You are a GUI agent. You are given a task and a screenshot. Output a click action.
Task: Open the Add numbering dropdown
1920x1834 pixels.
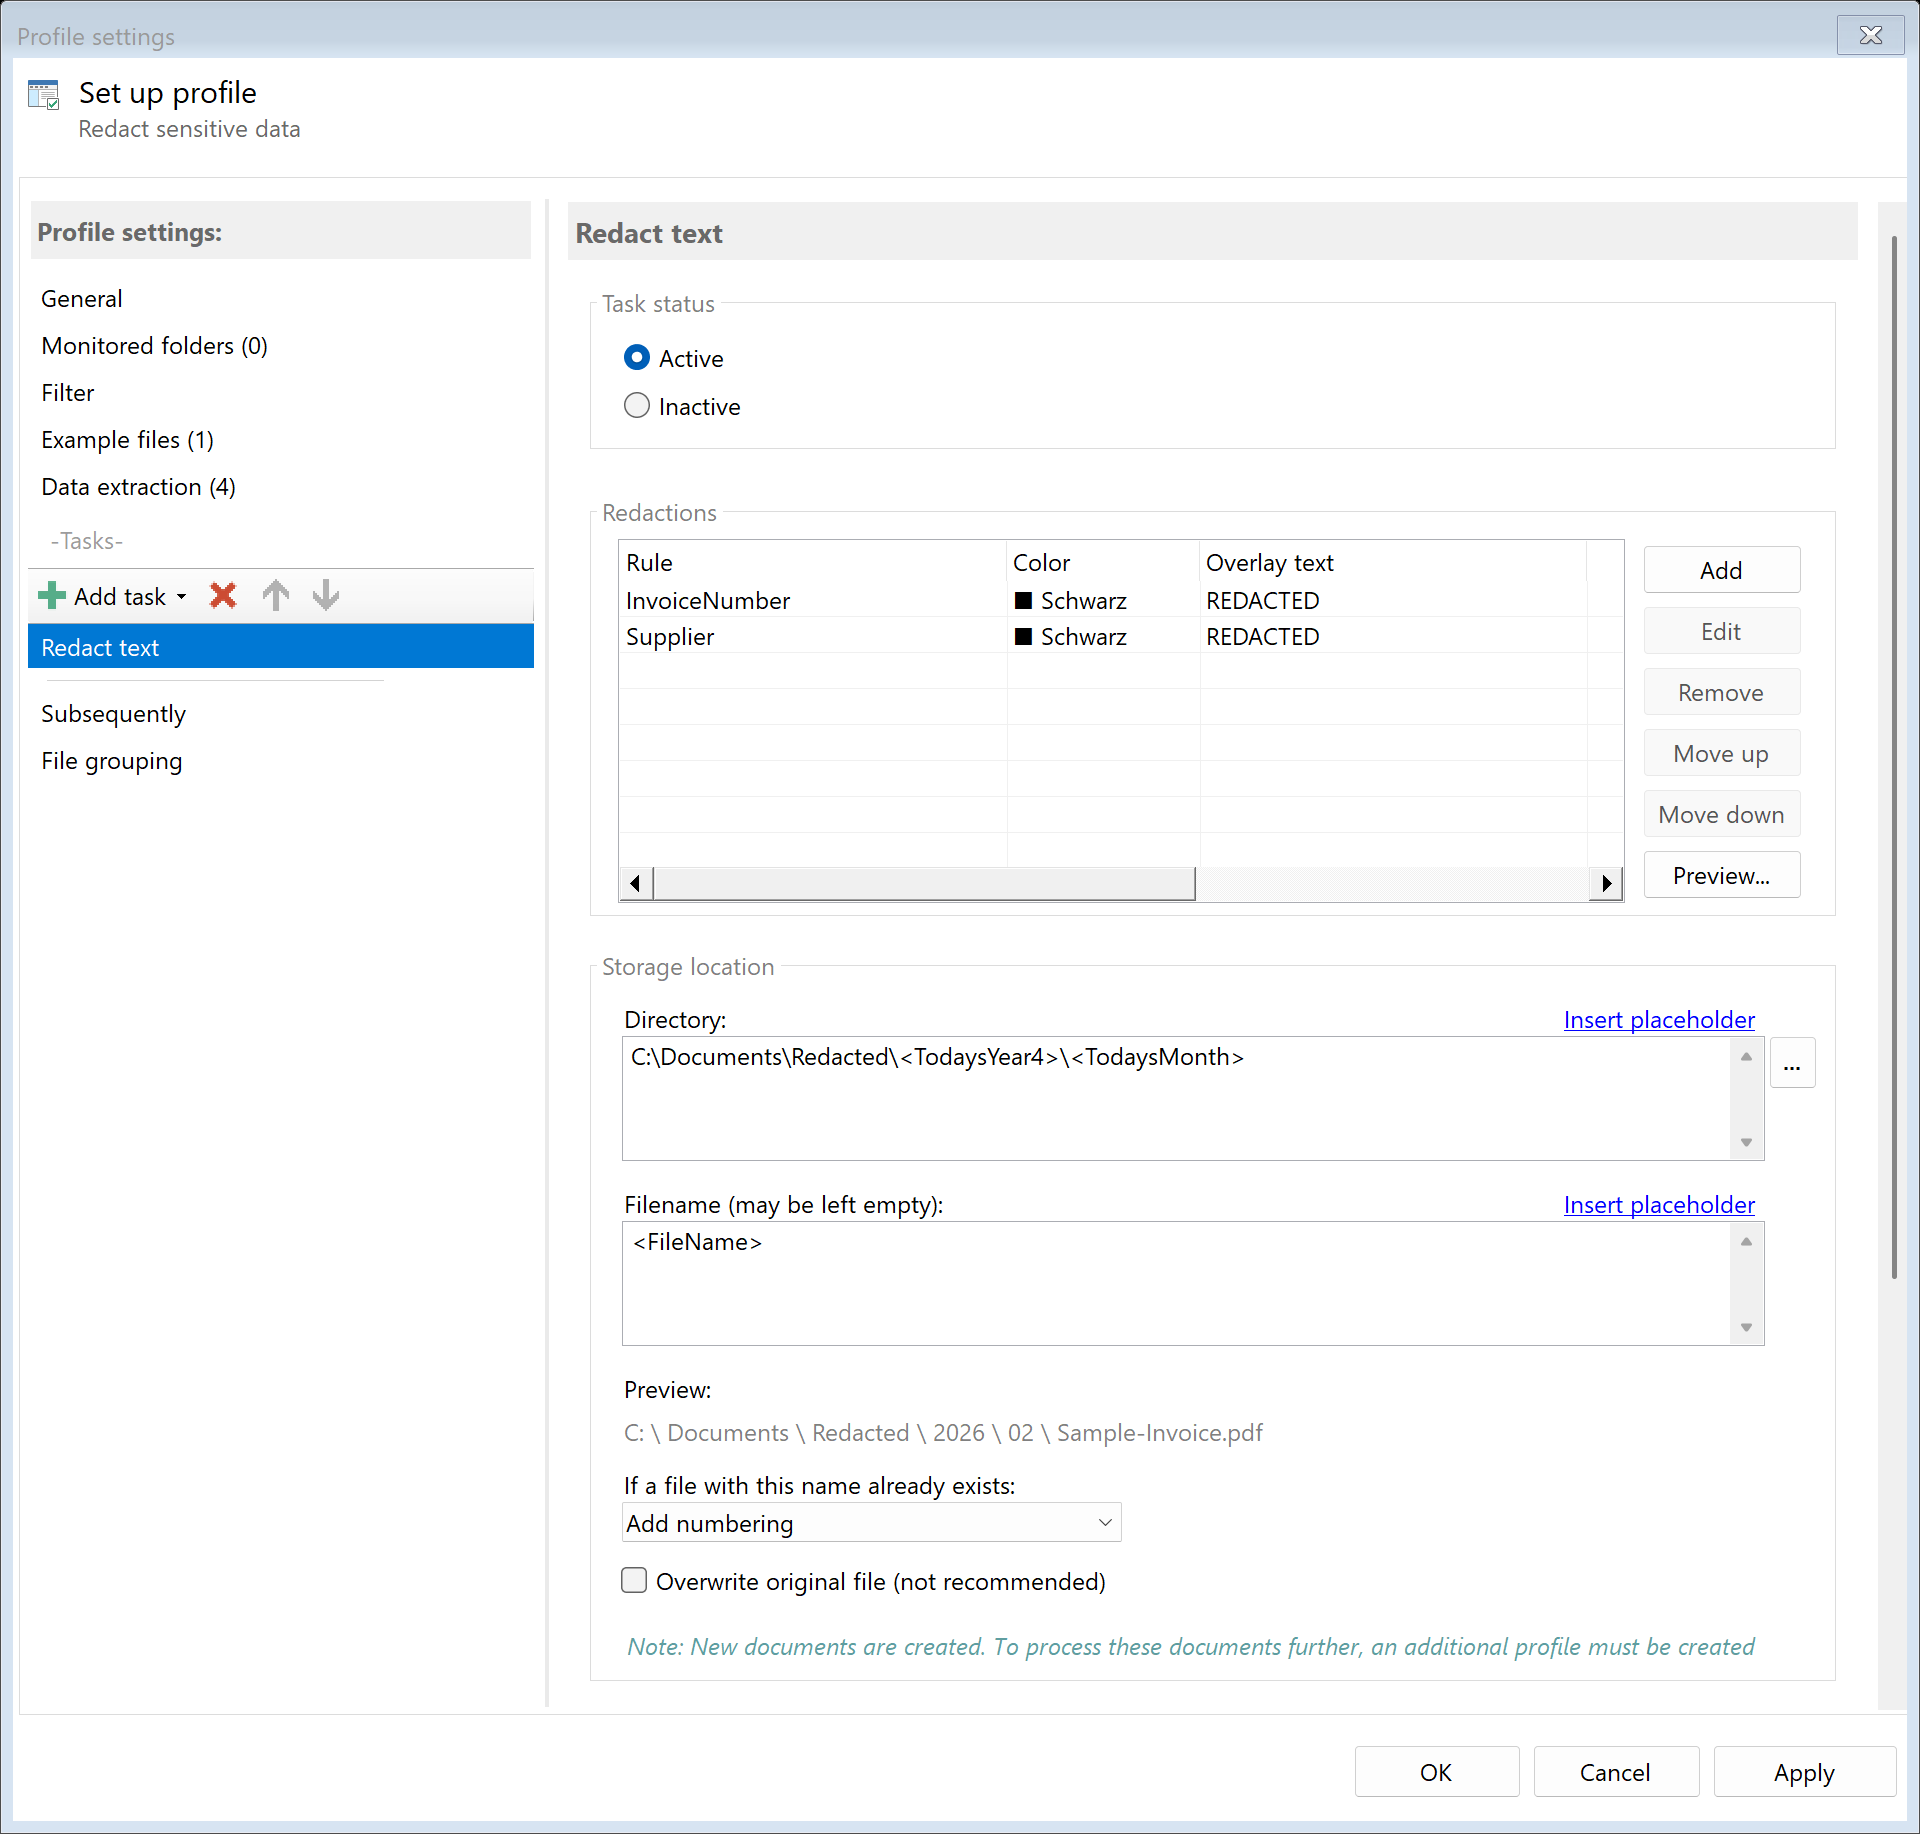click(x=870, y=1523)
